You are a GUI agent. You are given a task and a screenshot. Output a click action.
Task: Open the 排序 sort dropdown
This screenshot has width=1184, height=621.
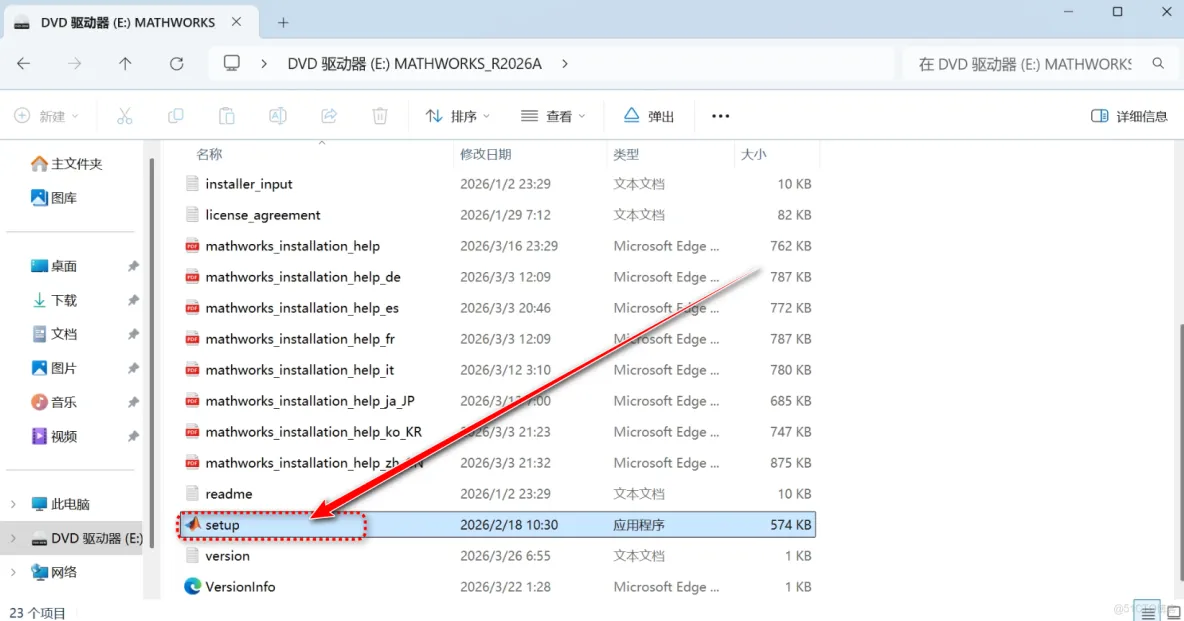[x=458, y=116]
